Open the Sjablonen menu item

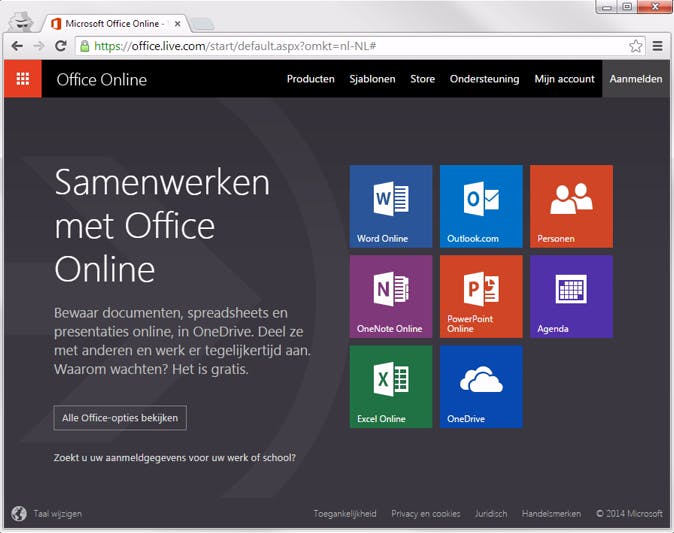(372, 79)
